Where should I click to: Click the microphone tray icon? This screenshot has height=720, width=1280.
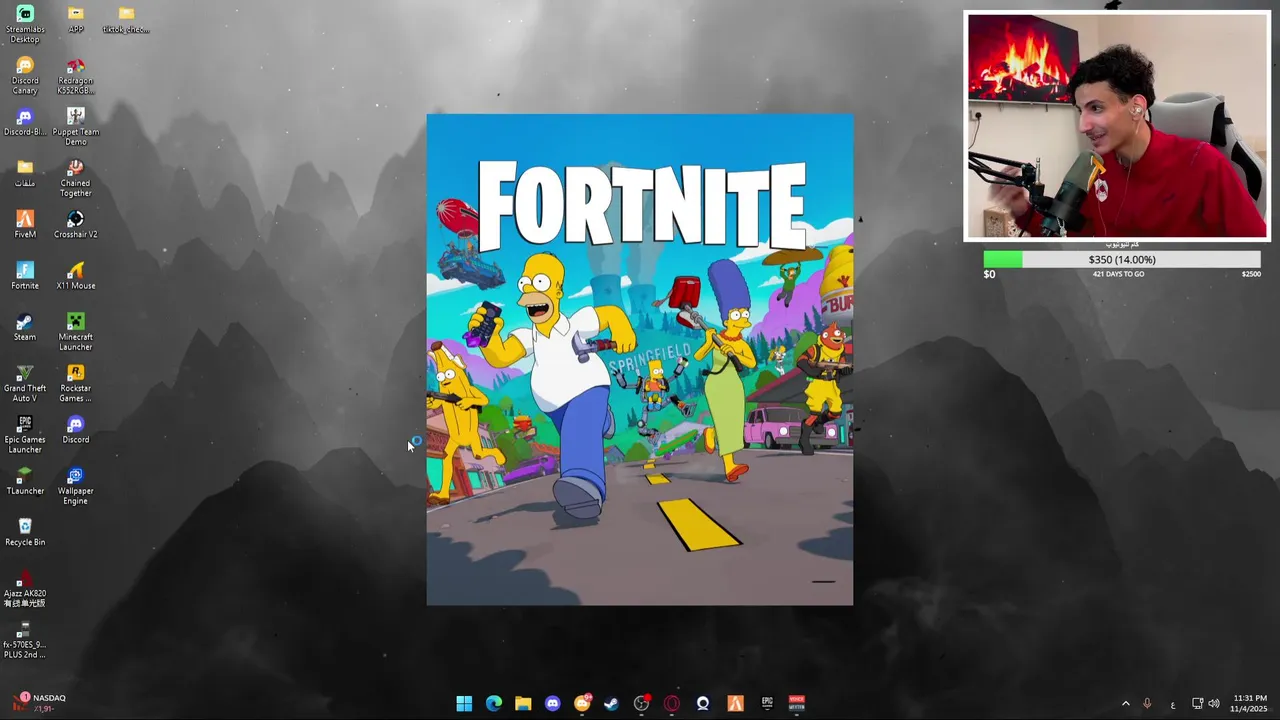coord(1147,703)
